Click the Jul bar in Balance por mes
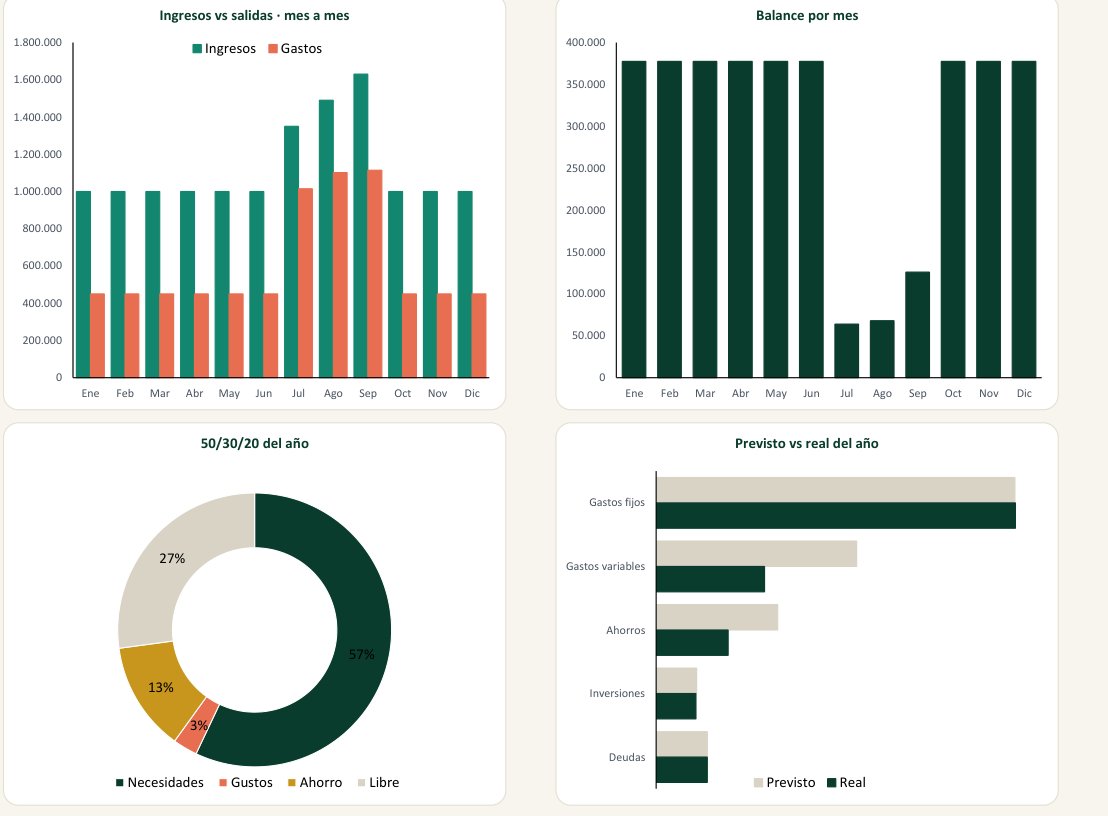This screenshot has width=1108, height=816. click(x=847, y=350)
